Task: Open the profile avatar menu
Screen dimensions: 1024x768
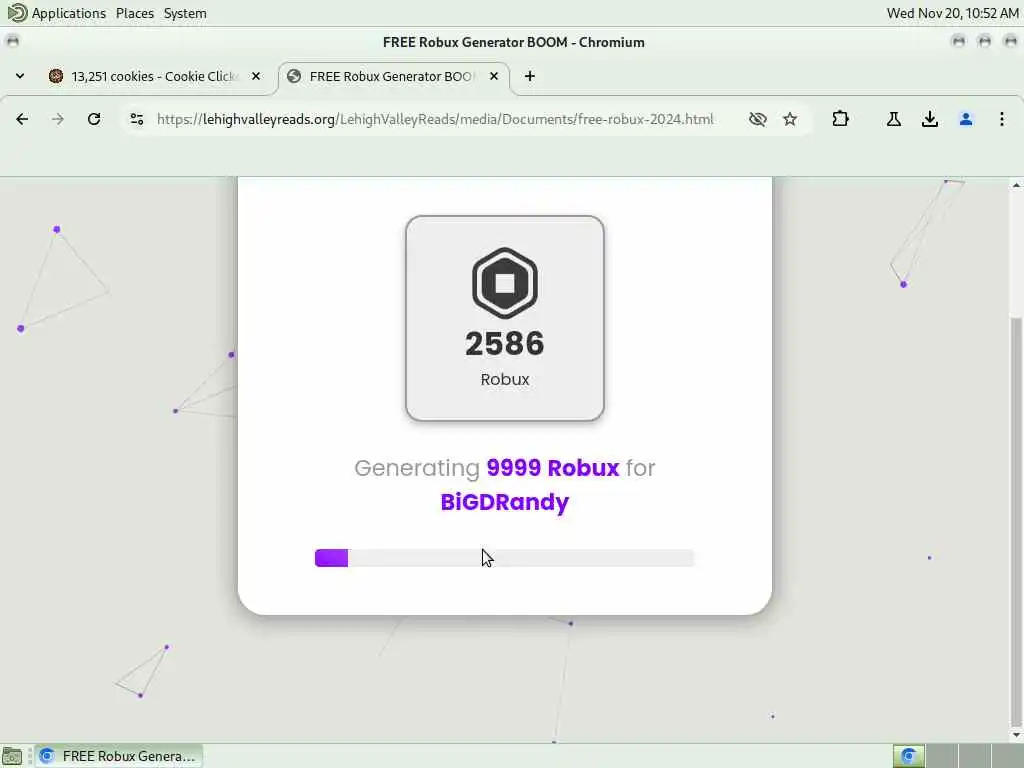Action: pyautogui.click(x=966, y=119)
